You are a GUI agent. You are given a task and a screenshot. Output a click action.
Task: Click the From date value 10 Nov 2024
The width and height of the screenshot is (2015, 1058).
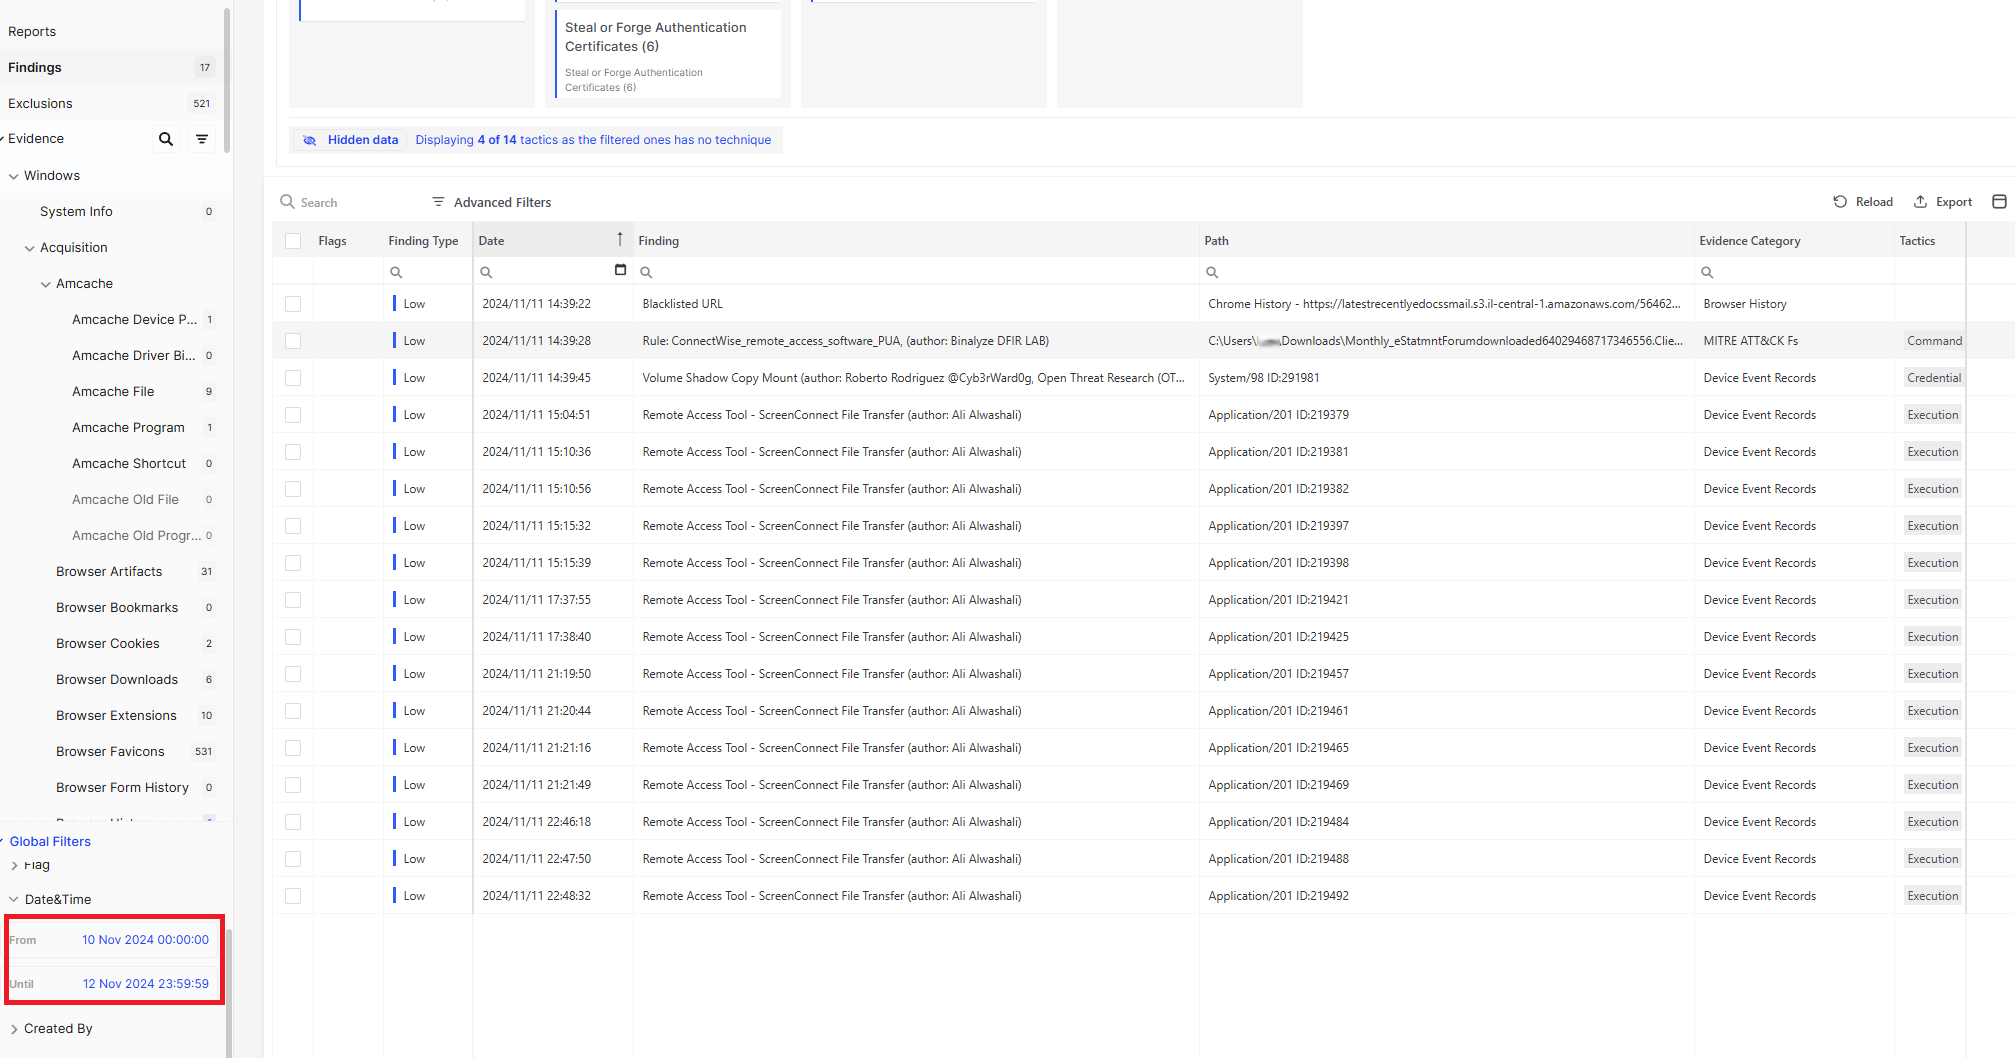pyautogui.click(x=145, y=940)
